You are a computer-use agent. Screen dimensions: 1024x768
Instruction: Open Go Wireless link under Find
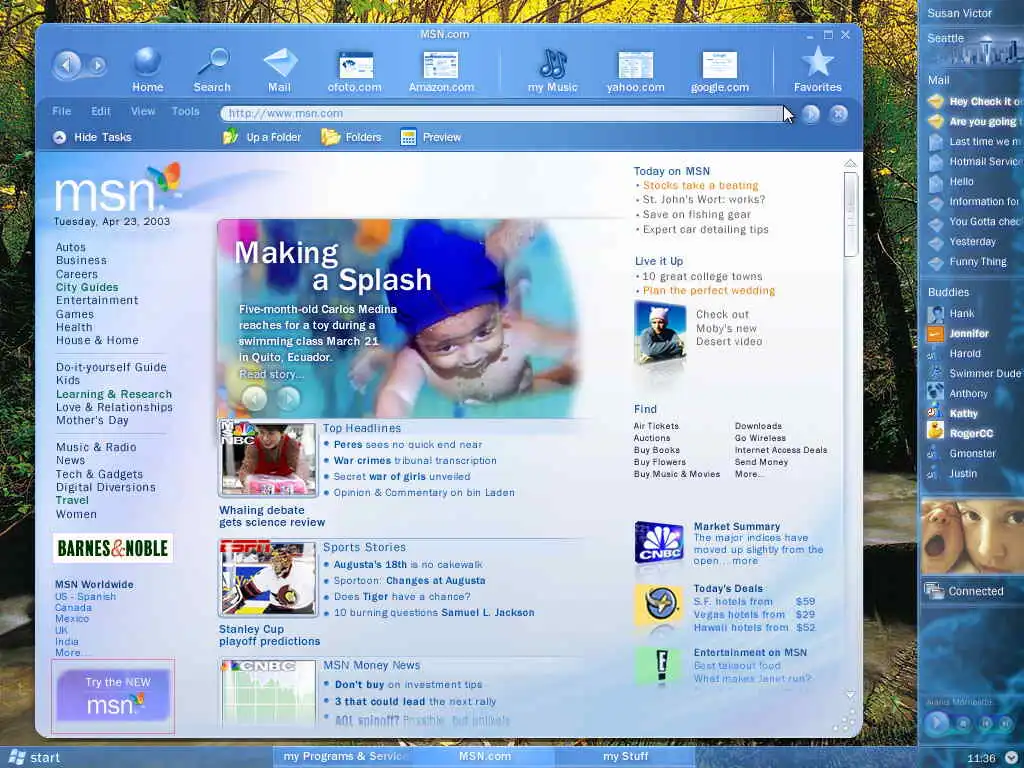tap(760, 438)
